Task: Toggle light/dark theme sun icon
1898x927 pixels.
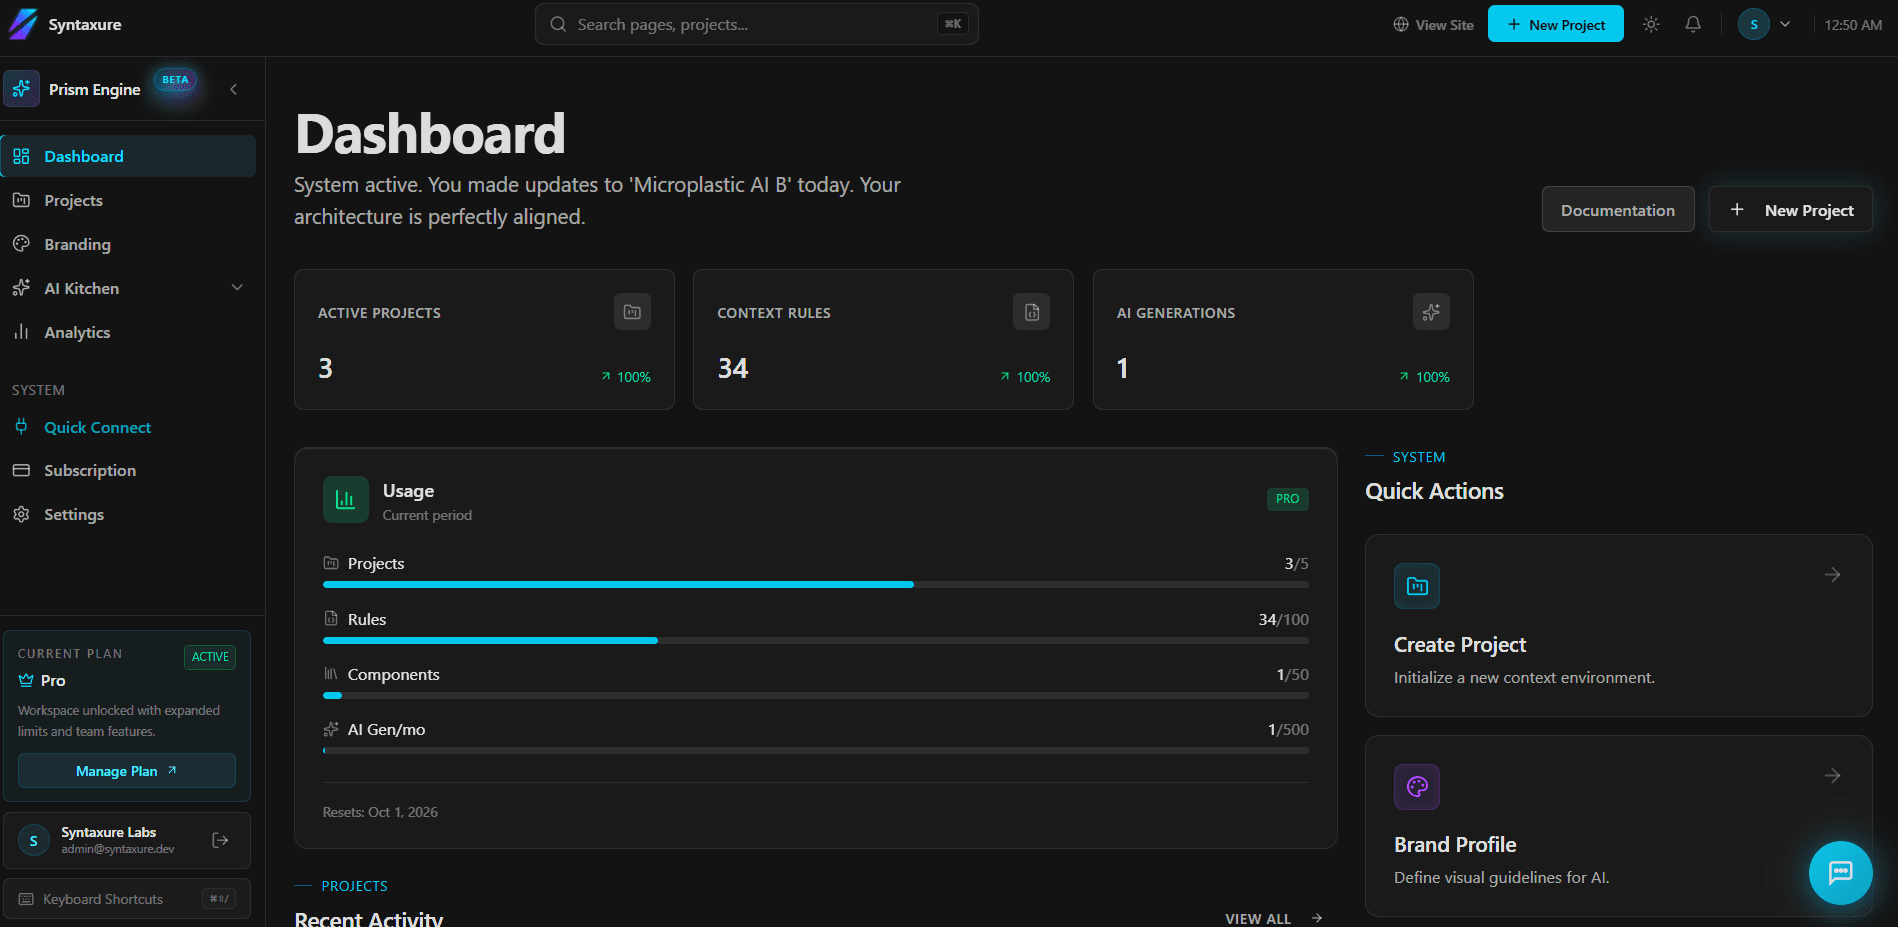Action: tap(1651, 24)
